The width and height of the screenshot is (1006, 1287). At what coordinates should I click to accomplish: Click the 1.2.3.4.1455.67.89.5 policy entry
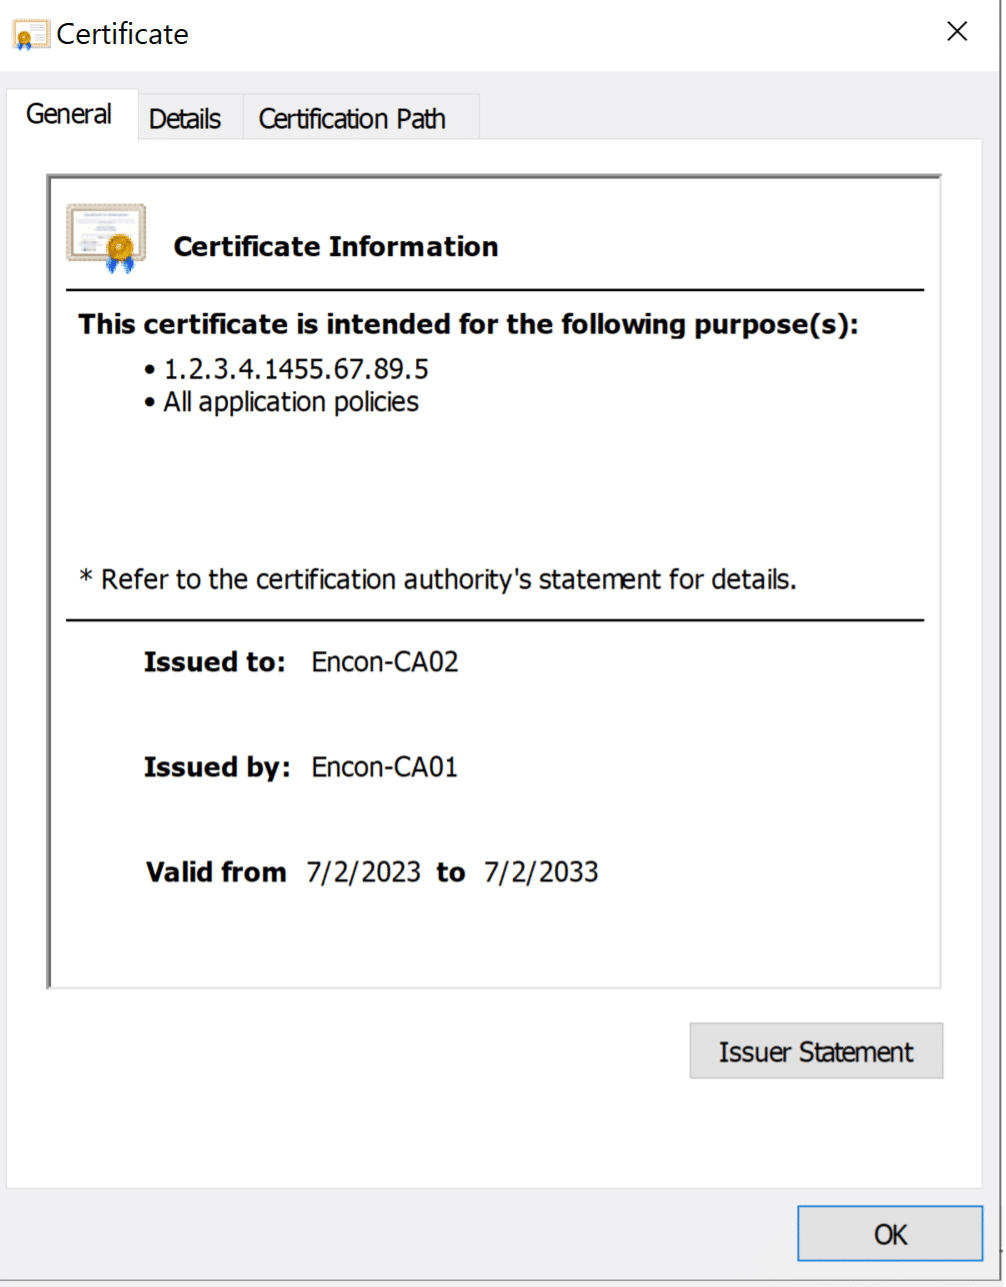click(296, 369)
